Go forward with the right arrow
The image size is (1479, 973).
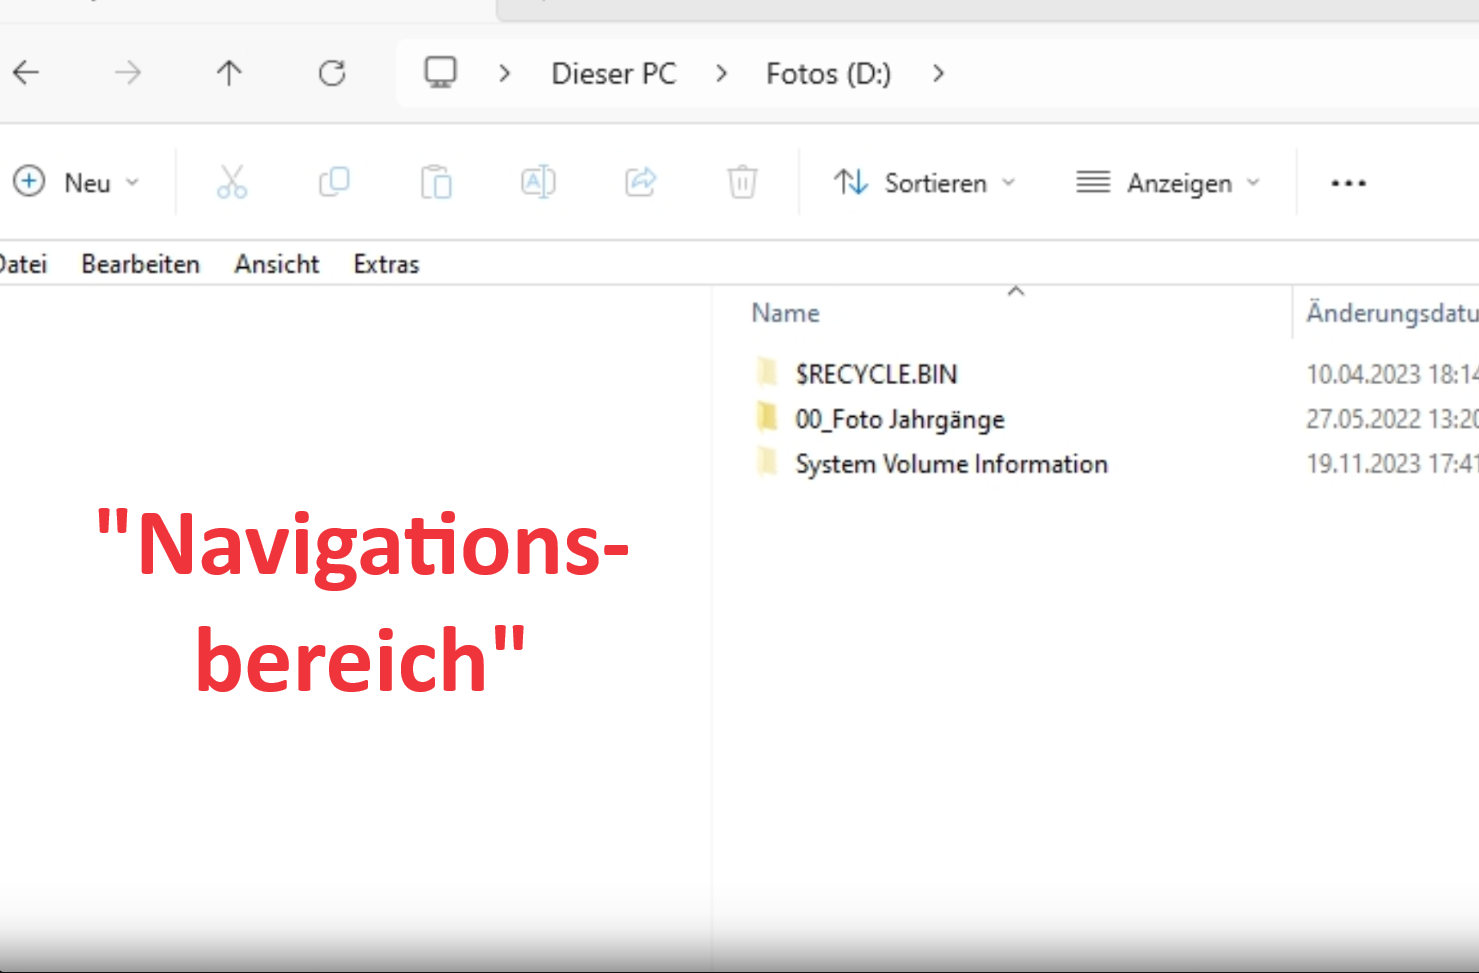[127, 73]
